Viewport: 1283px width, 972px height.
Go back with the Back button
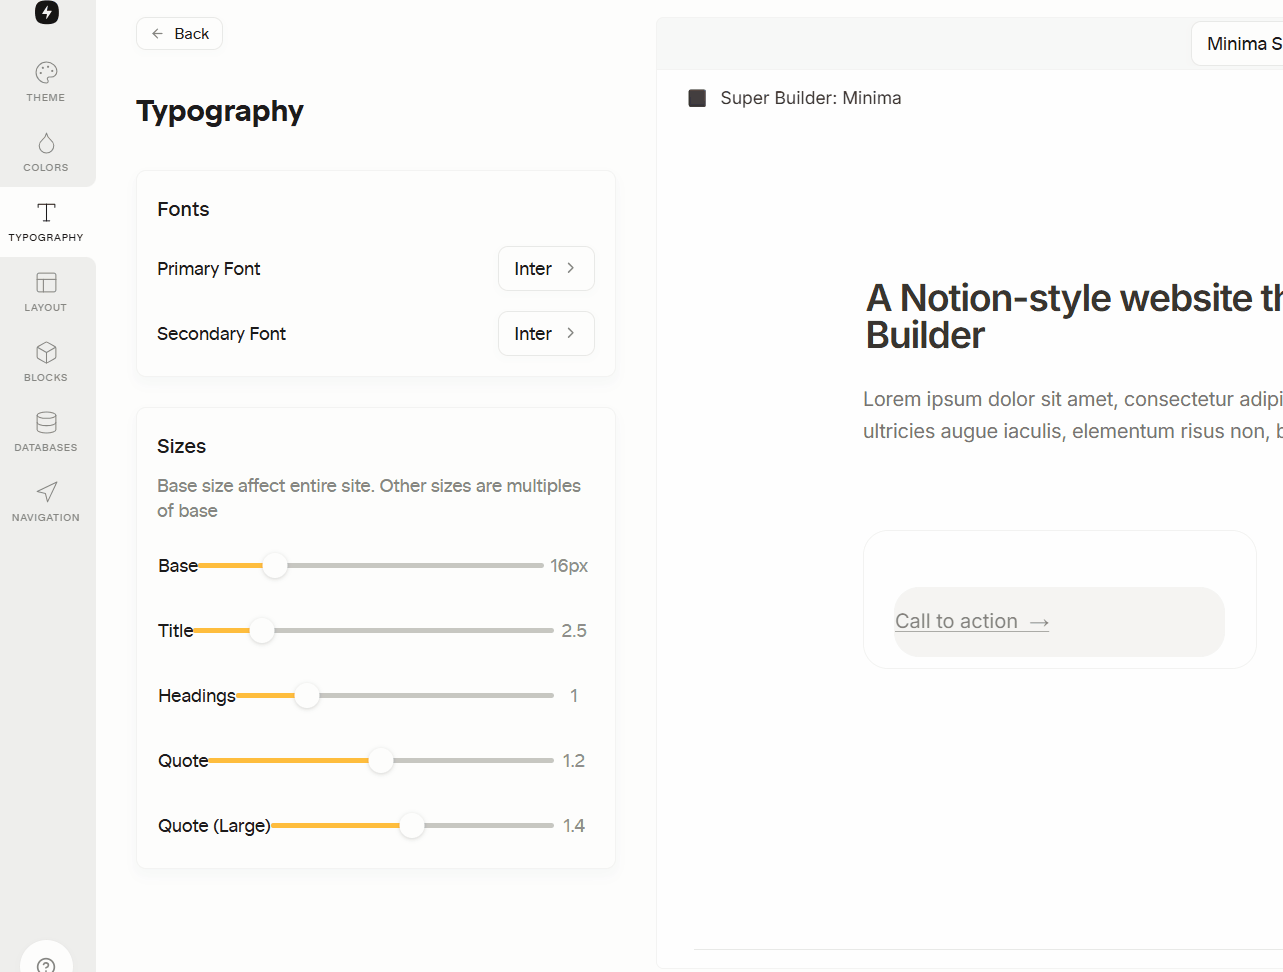coord(180,34)
